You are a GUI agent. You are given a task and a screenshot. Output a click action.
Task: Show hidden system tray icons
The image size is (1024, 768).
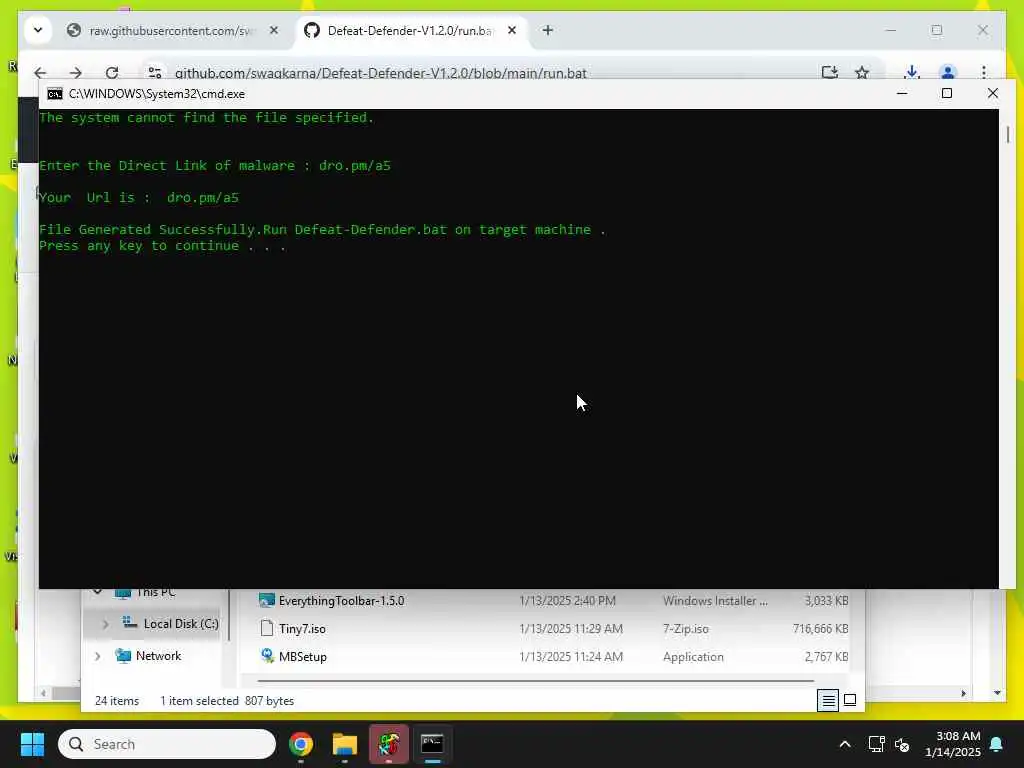(x=844, y=744)
